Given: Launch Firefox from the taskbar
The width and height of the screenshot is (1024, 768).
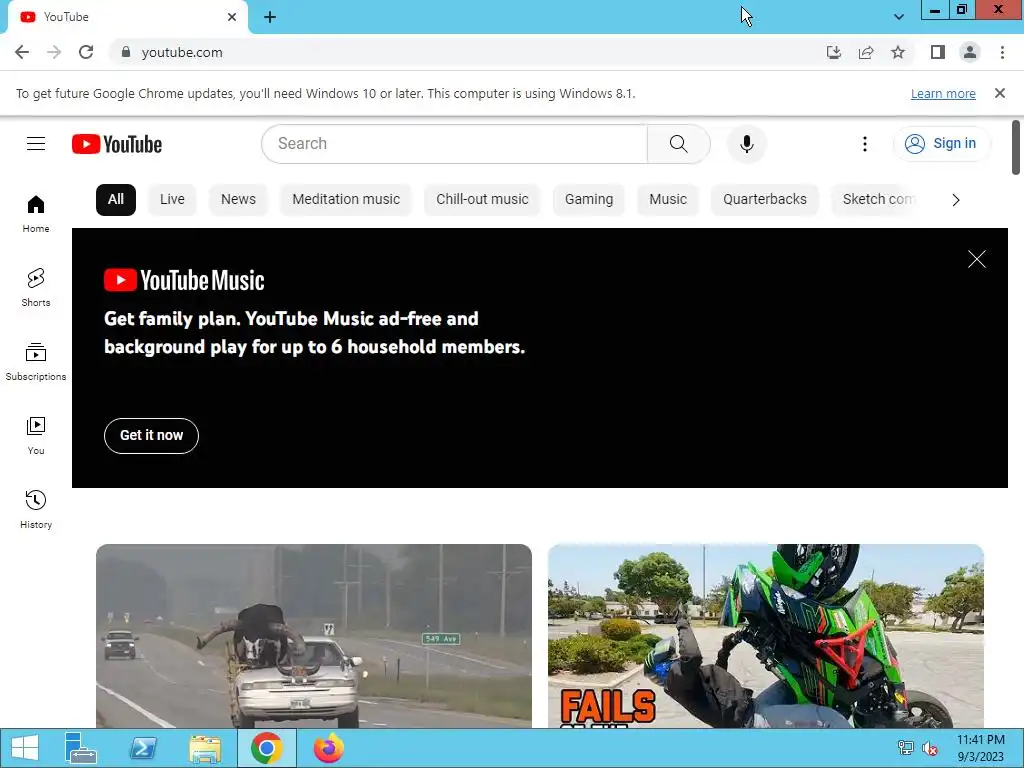Looking at the screenshot, I should point(328,748).
